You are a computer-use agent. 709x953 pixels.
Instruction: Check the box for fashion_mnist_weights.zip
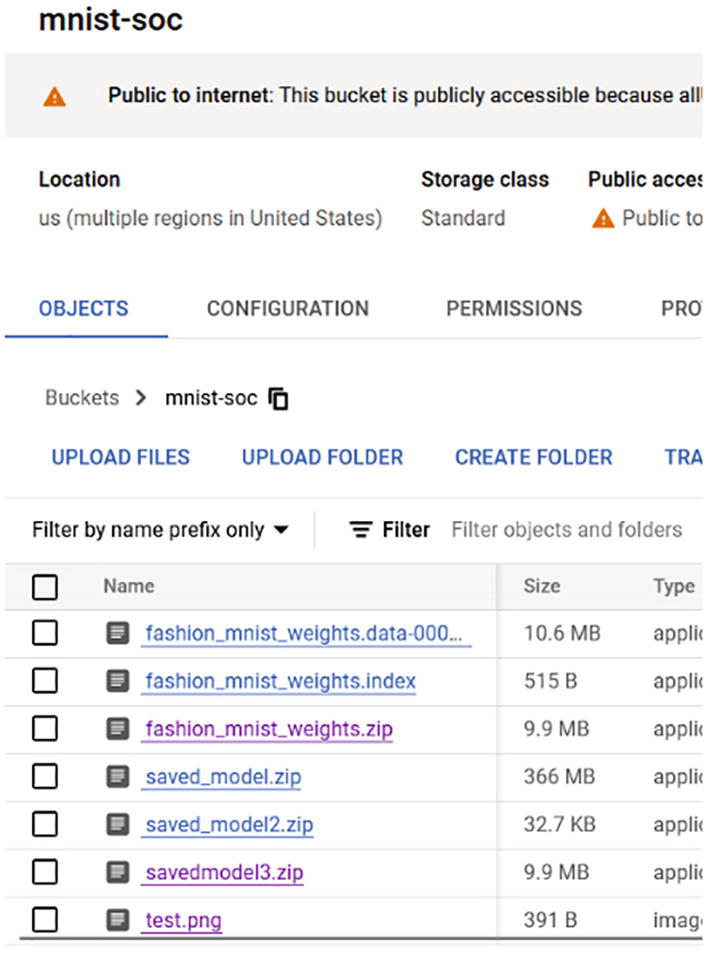(x=45, y=729)
